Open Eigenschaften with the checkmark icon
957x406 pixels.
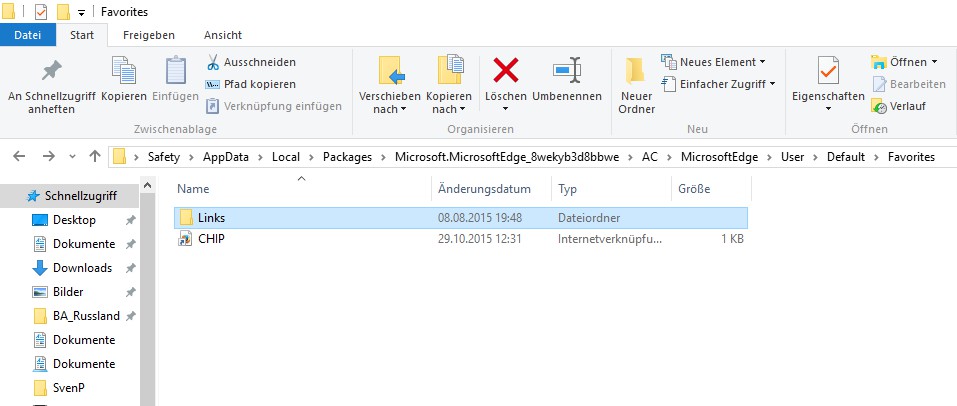pos(827,72)
